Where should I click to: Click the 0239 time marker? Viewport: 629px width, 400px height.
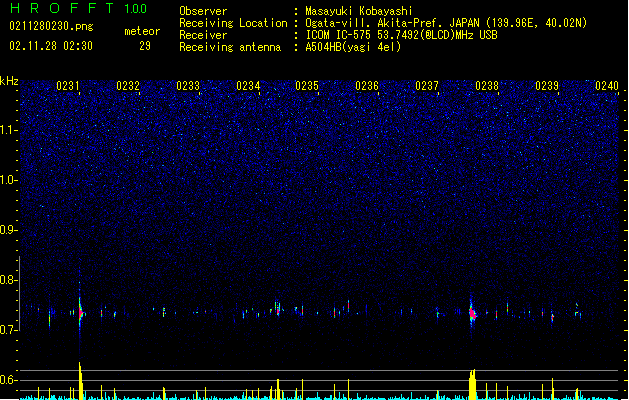[x=547, y=86]
